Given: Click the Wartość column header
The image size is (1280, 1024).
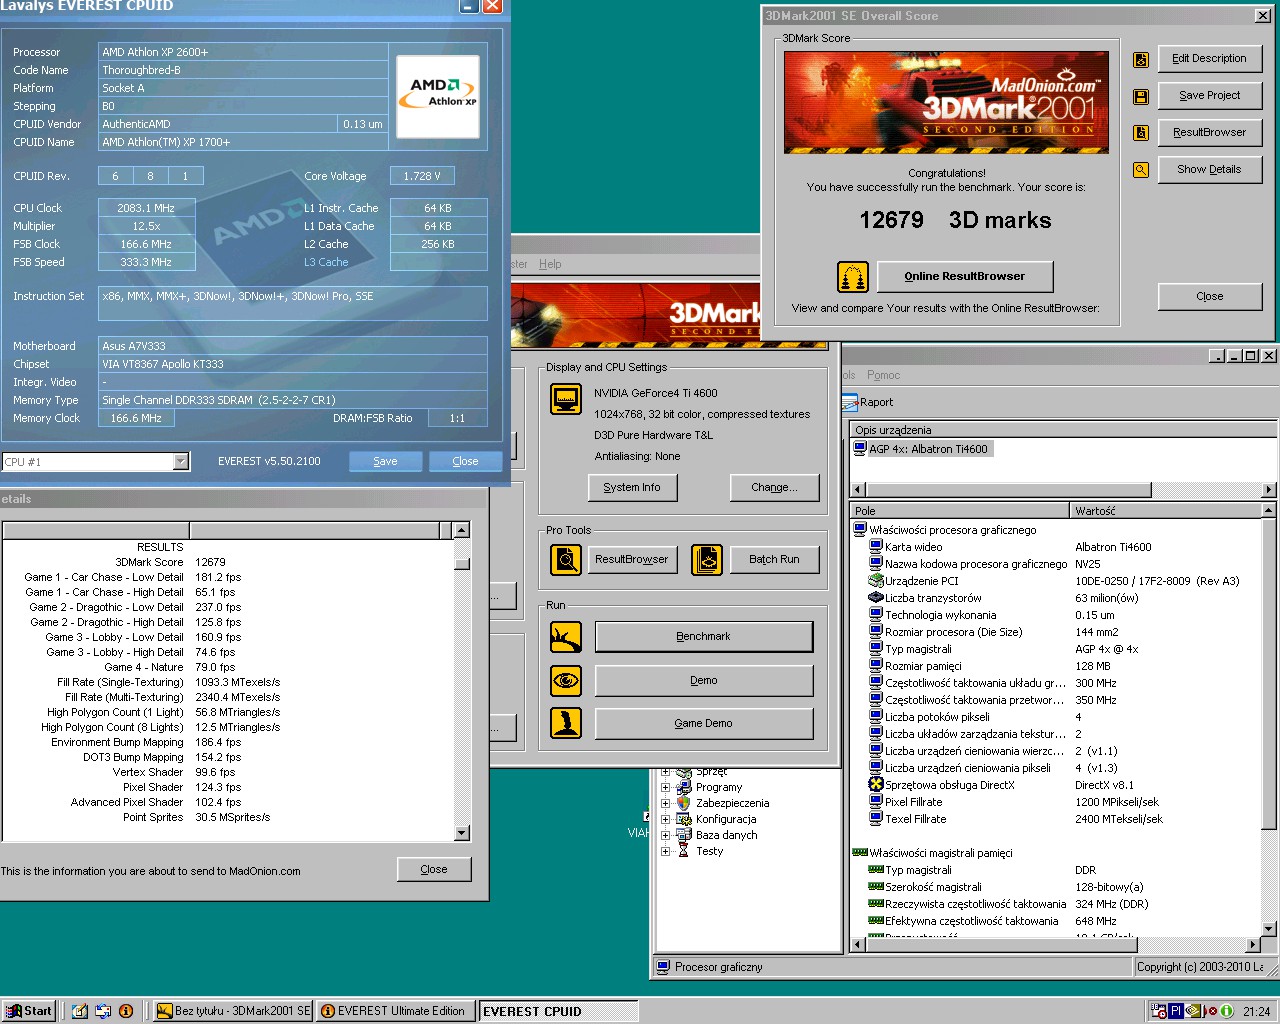Looking at the screenshot, I should tap(1166, 511).
